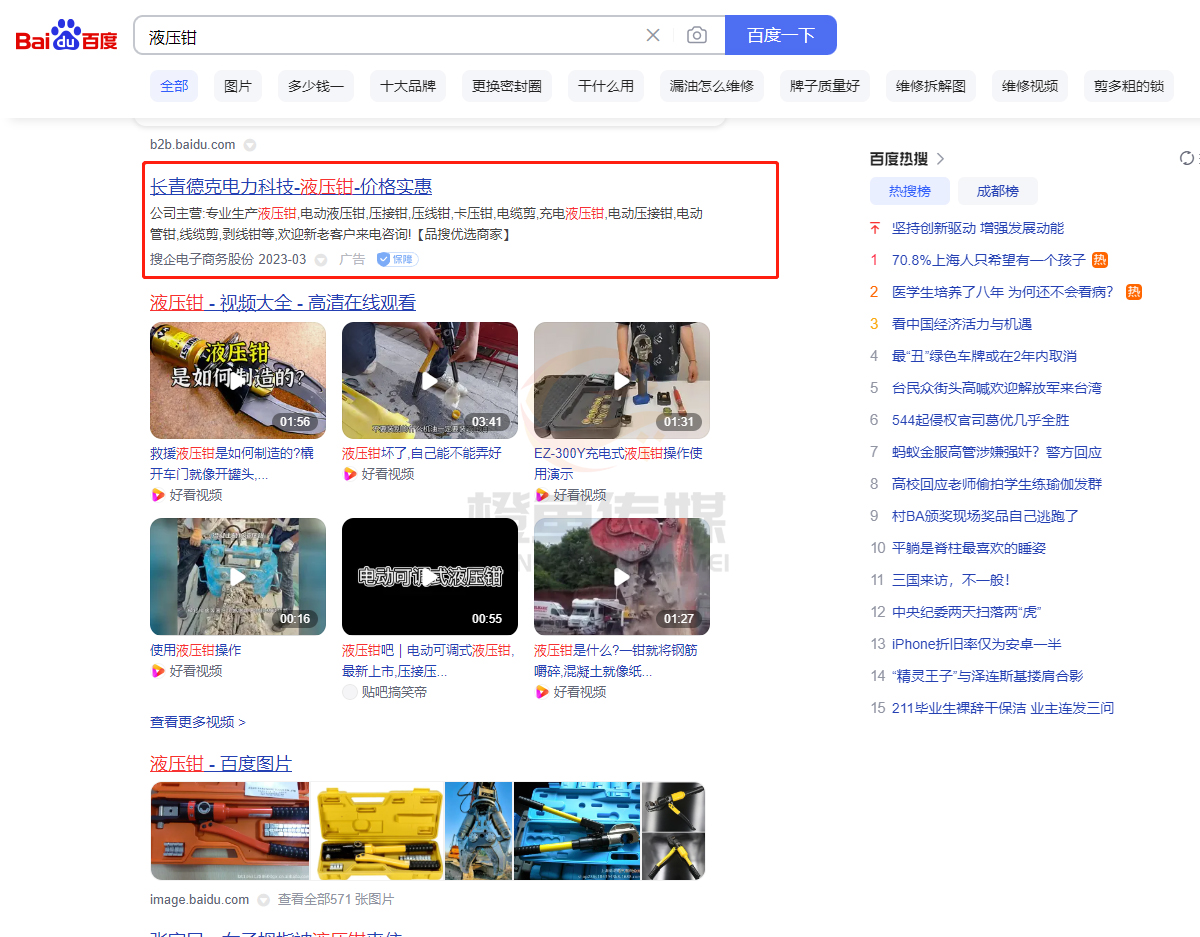
Task: Open the 长青德克电力科技 ad result title
Action: point(291,186)
